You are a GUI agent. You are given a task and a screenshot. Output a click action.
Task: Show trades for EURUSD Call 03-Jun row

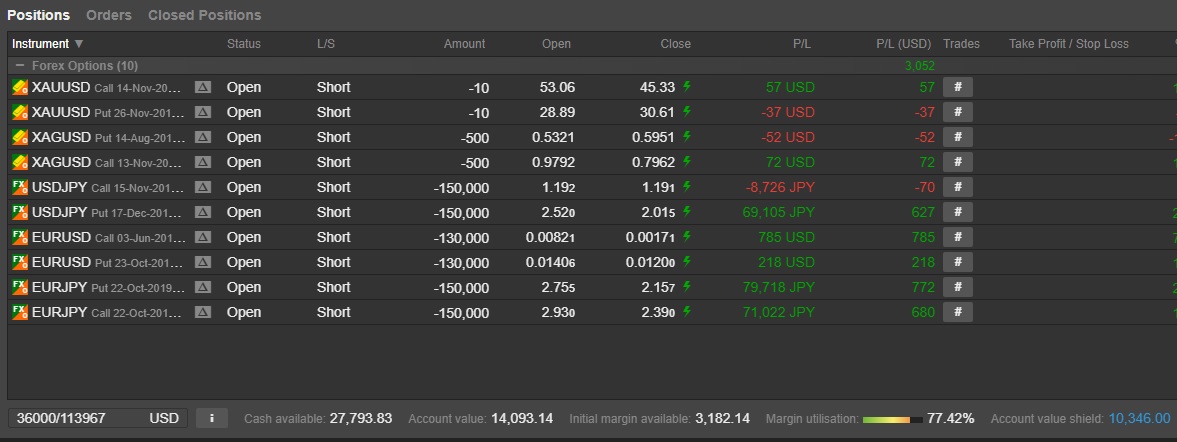(958, 237)
